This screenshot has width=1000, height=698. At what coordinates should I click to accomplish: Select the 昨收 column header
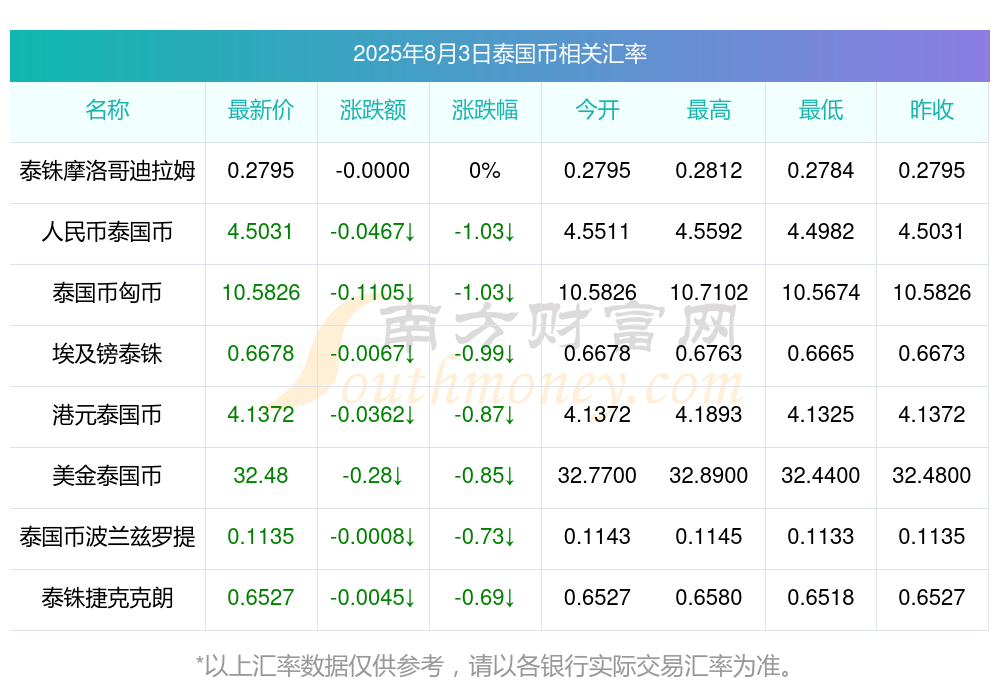point(932,110)
